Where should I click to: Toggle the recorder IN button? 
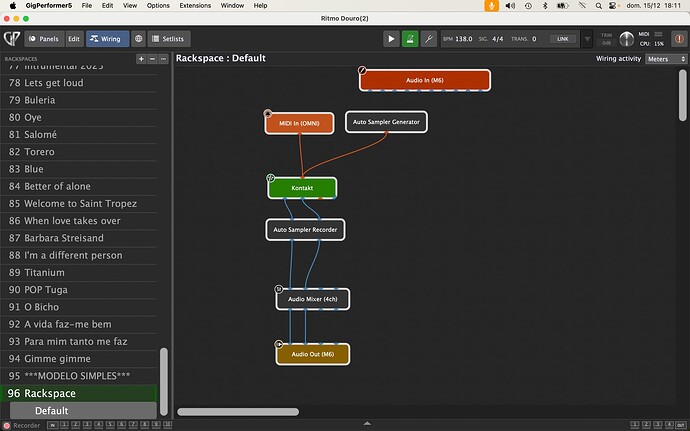point(52,425)
